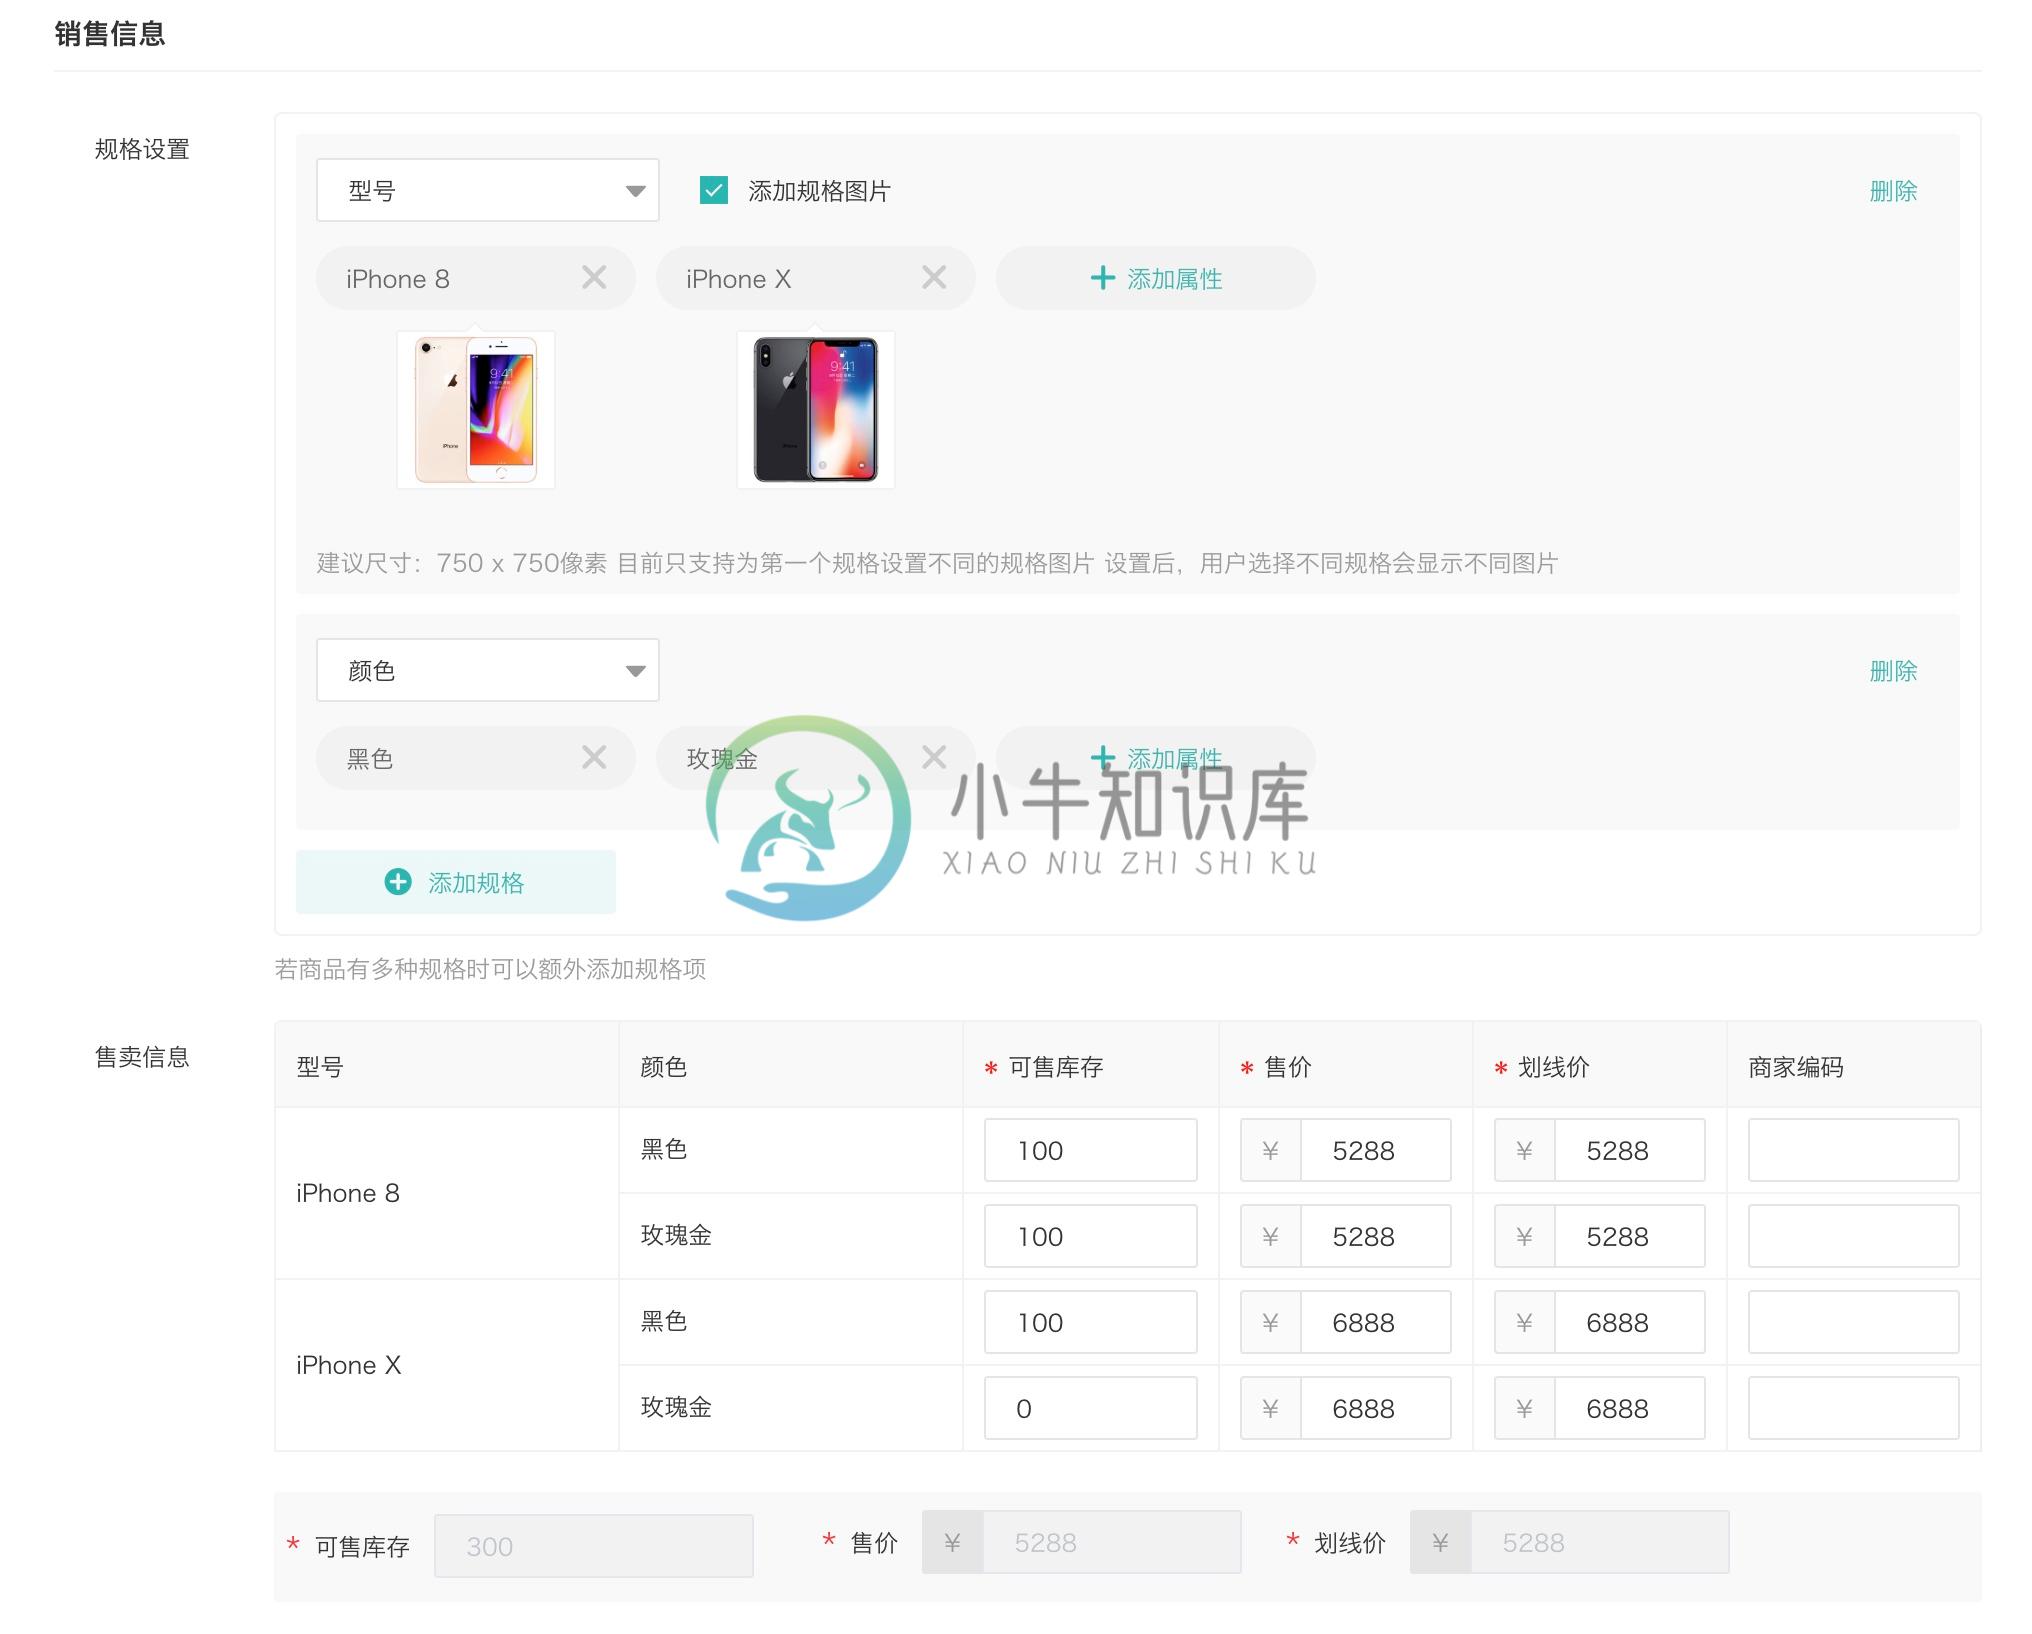Edit stock for iPhone X 玫瑰金
Screen dimensions: 2032x1634
[1091, 1408]
